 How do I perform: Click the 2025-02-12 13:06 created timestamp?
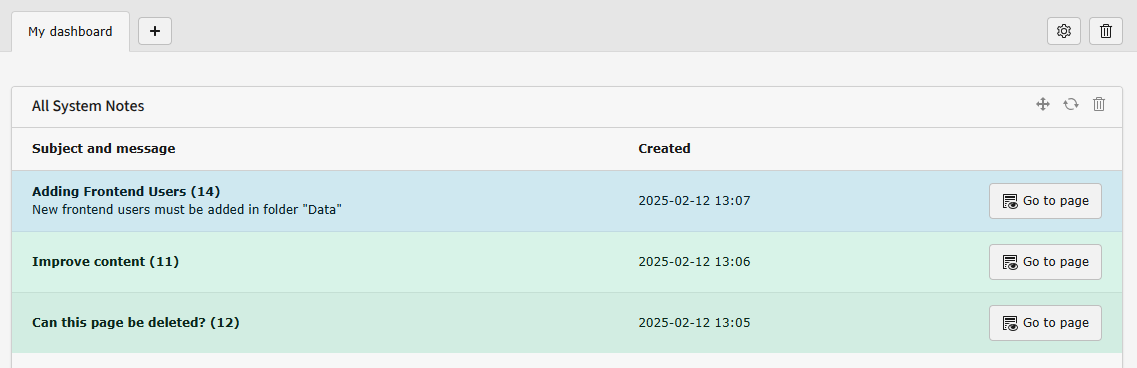694,262
